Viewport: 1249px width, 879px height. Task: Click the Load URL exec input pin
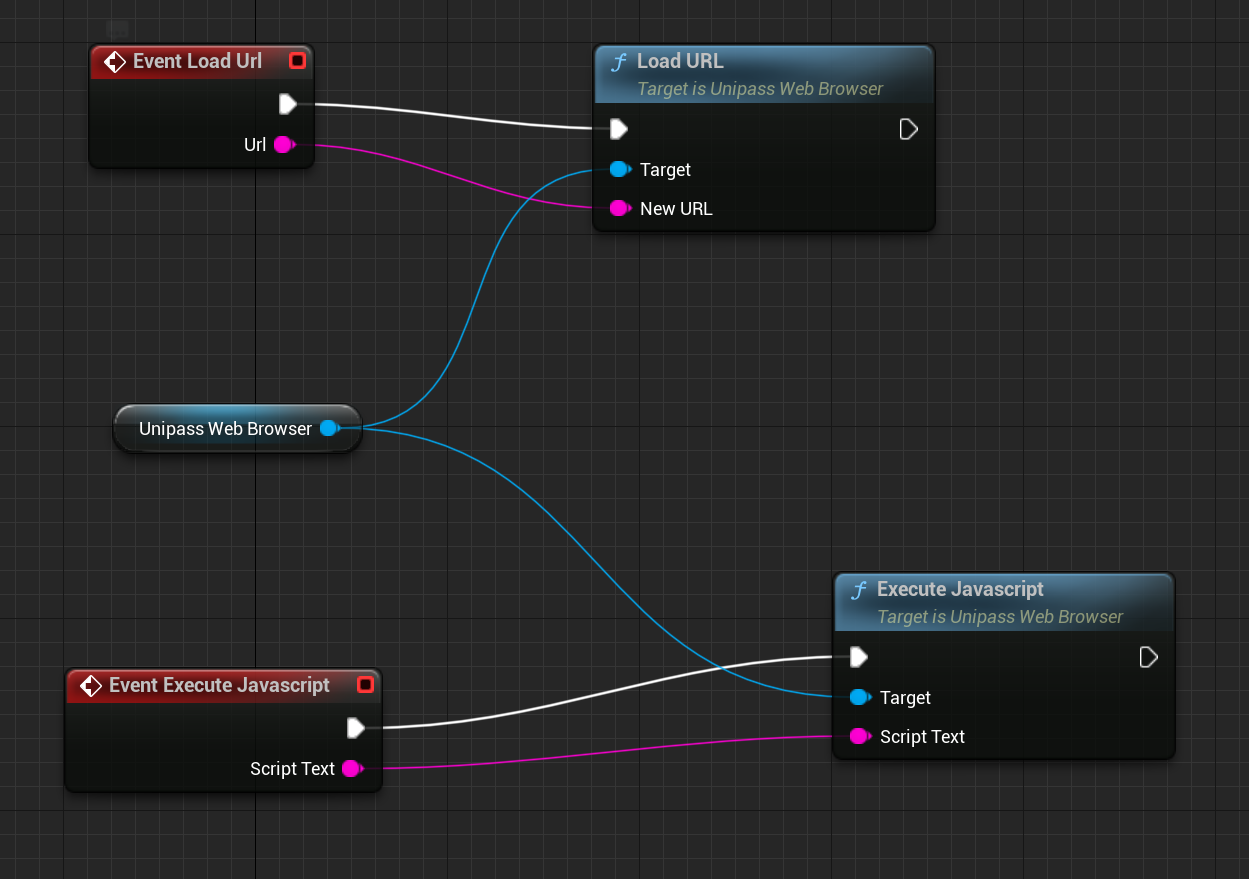click(x=619, y=129)
